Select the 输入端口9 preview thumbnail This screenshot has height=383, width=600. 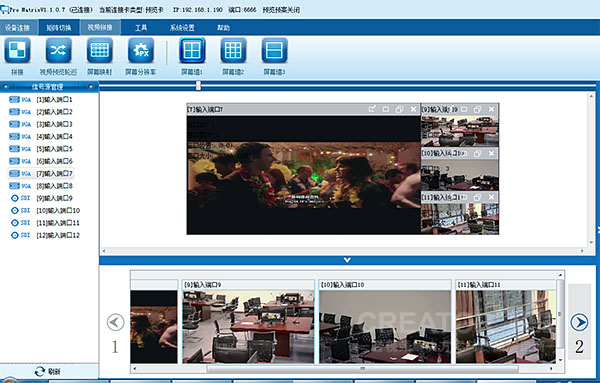[248, 321]
